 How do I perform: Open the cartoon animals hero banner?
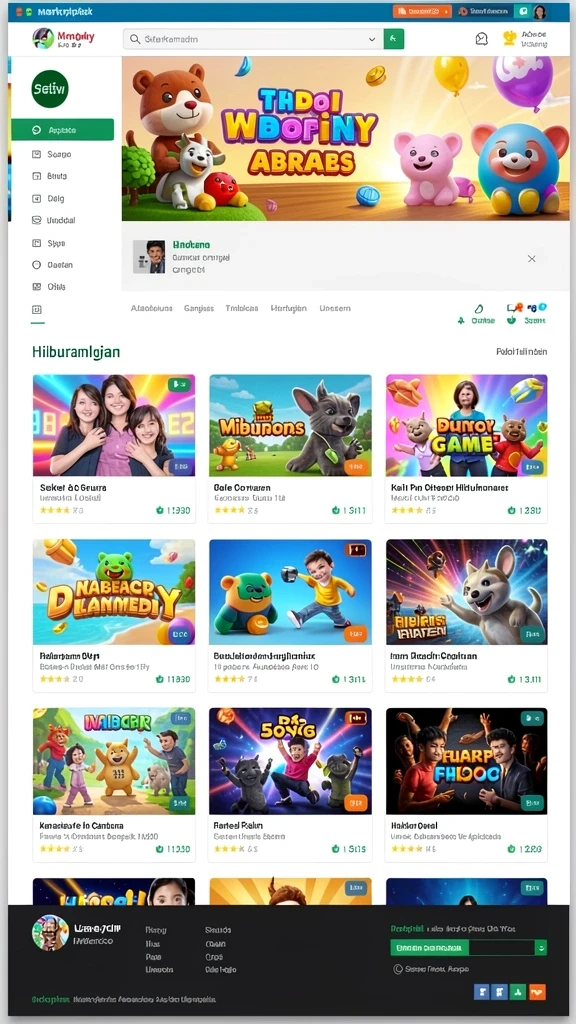345,138
